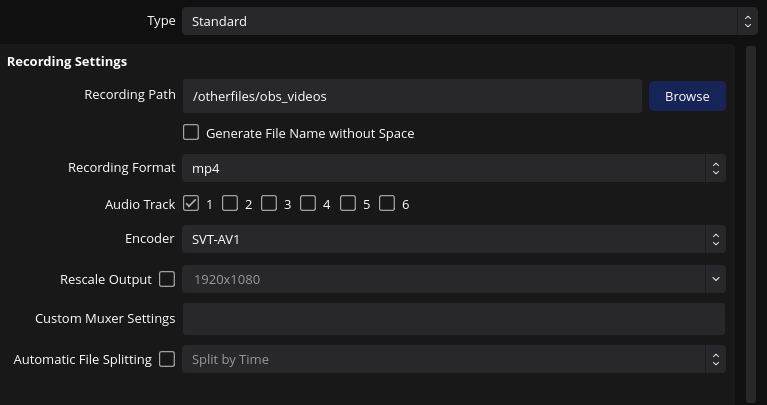The image size is (767, 405).
Task: Enable audio track 2
Action: pyautogui.click(x=230, y=204)
